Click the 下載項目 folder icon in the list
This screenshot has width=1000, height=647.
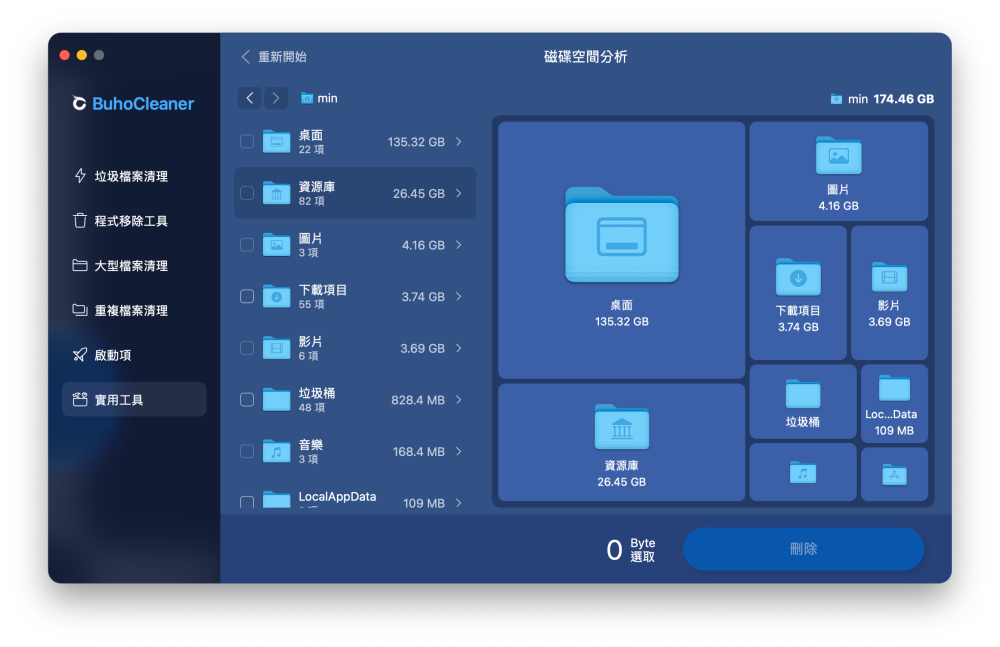coord(277,297)
